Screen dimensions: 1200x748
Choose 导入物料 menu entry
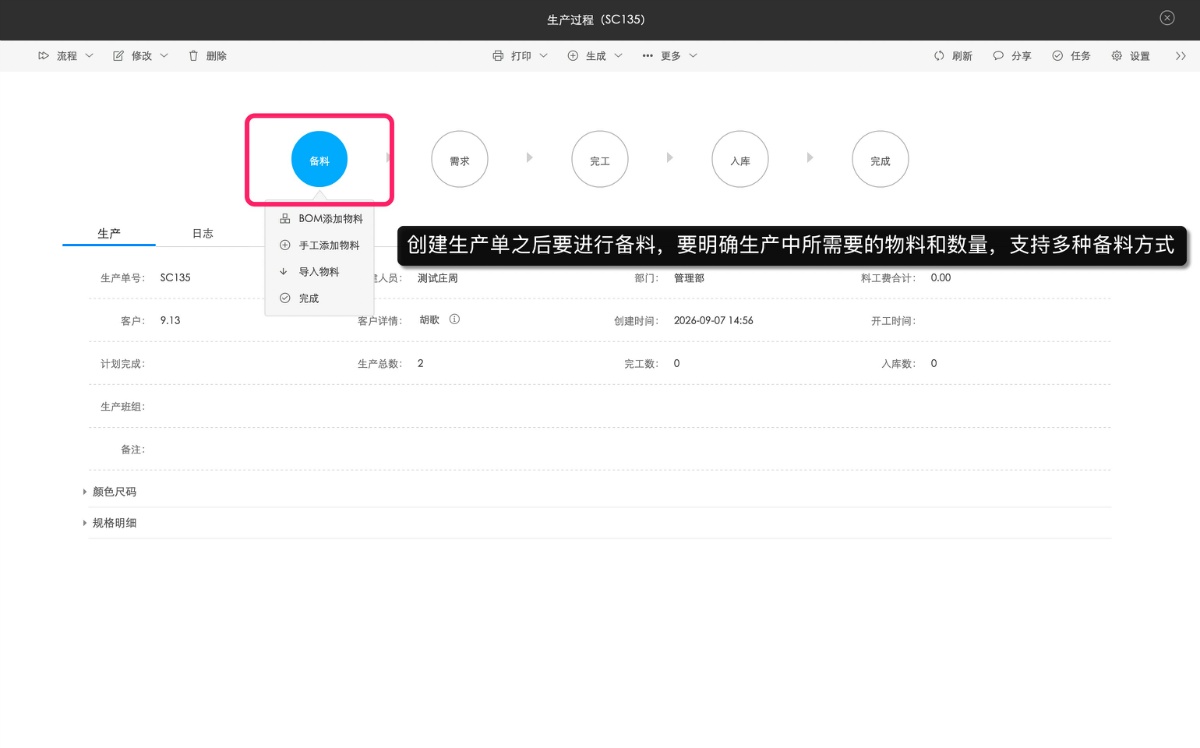(x=319, y=271)
